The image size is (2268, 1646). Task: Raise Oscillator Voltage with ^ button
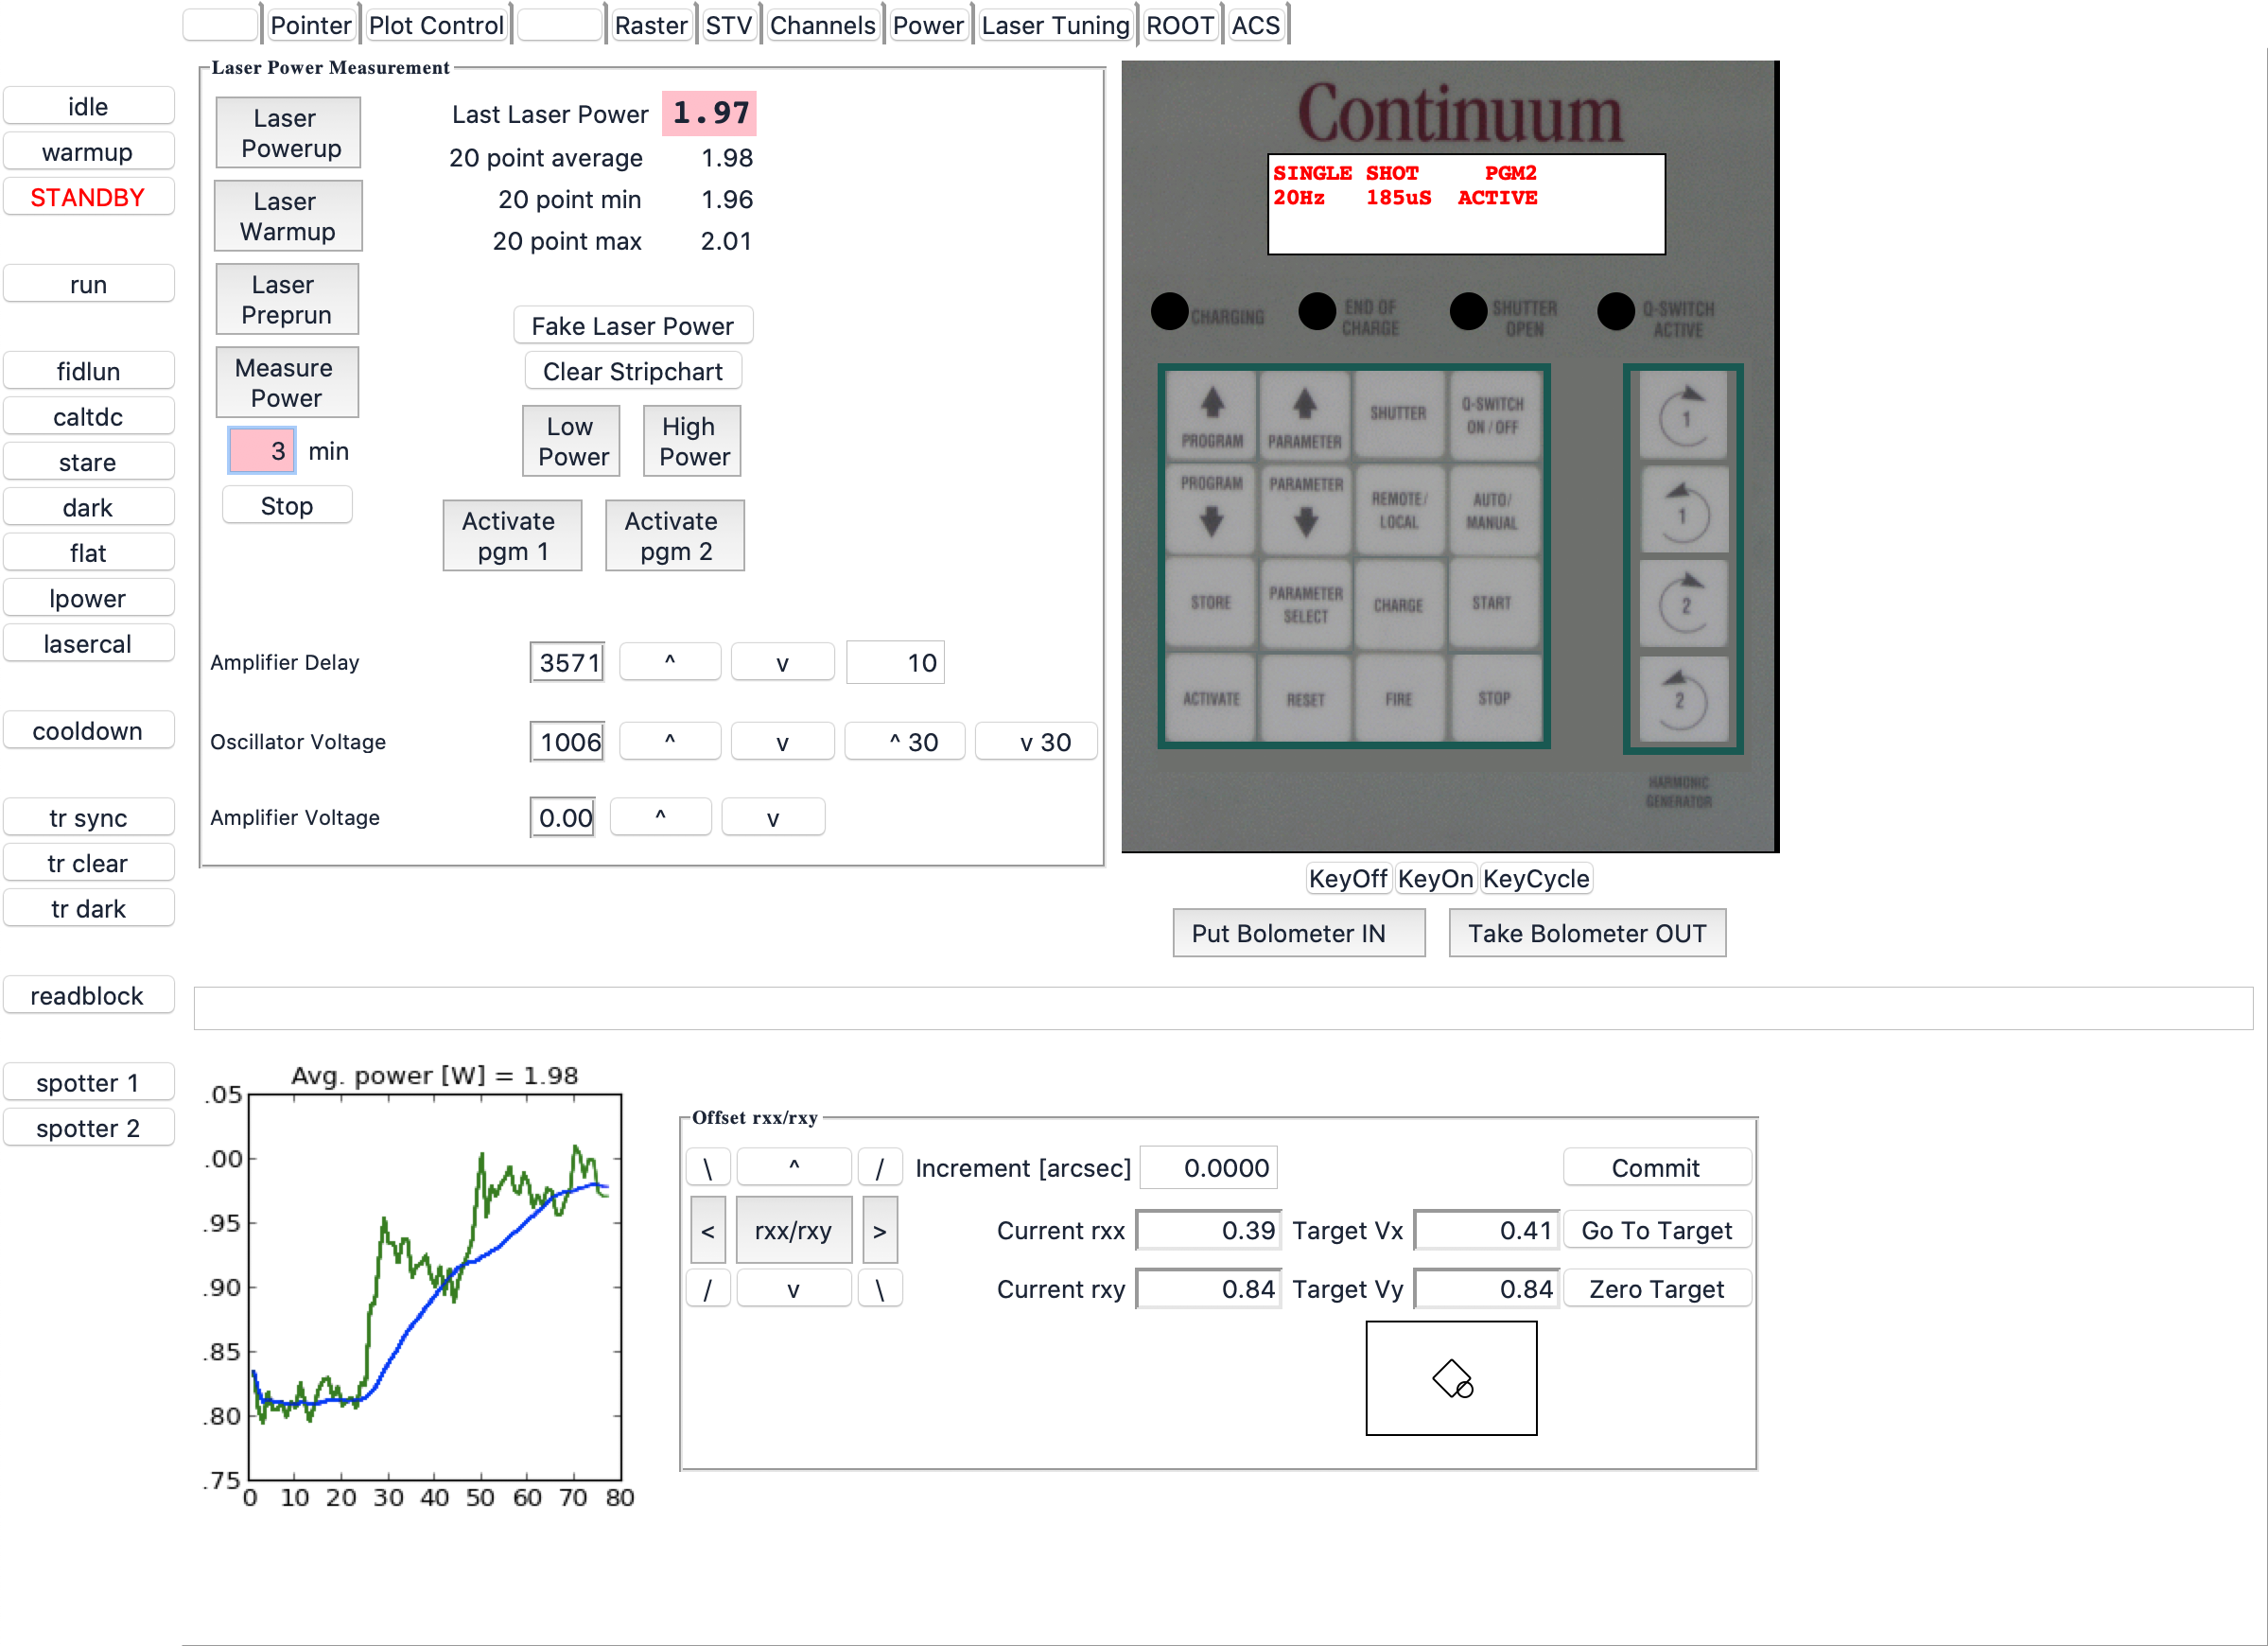(670, 742)
